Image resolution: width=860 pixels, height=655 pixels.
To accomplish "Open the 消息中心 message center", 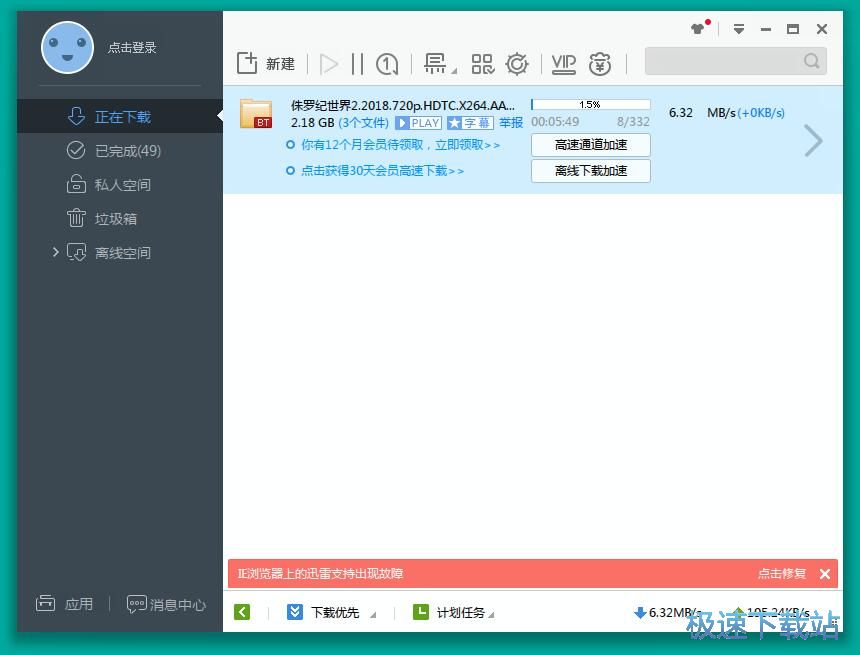I will [x=166, y=605].
